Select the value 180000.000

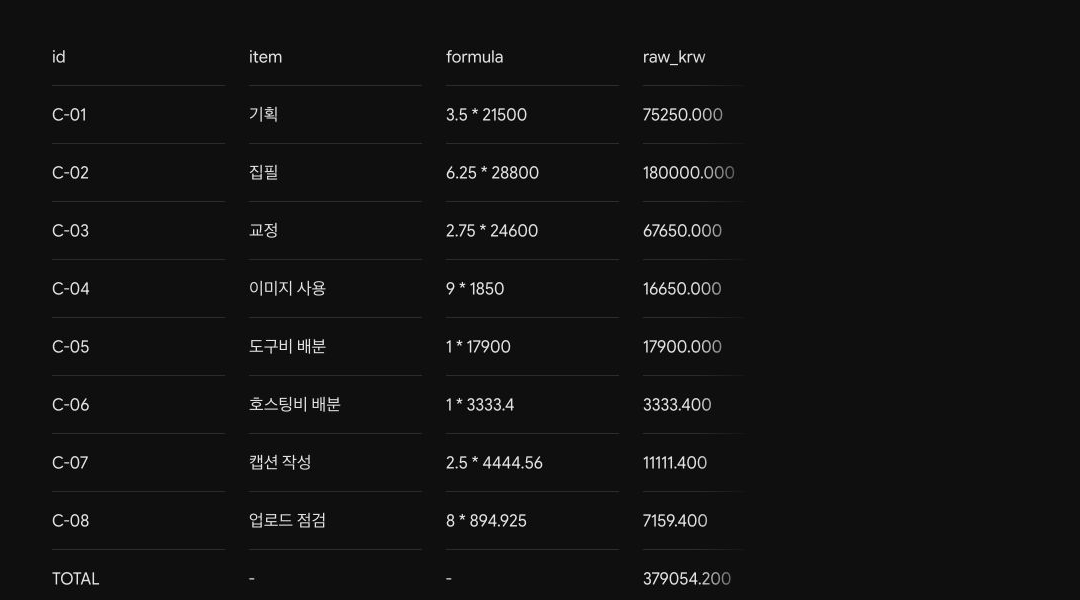(689, 173)
